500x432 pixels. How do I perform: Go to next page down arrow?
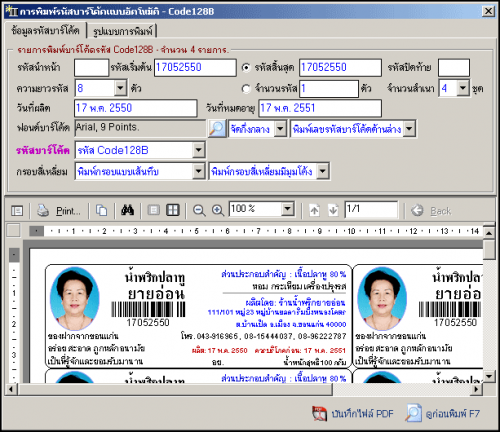click(x=333, y=211)
